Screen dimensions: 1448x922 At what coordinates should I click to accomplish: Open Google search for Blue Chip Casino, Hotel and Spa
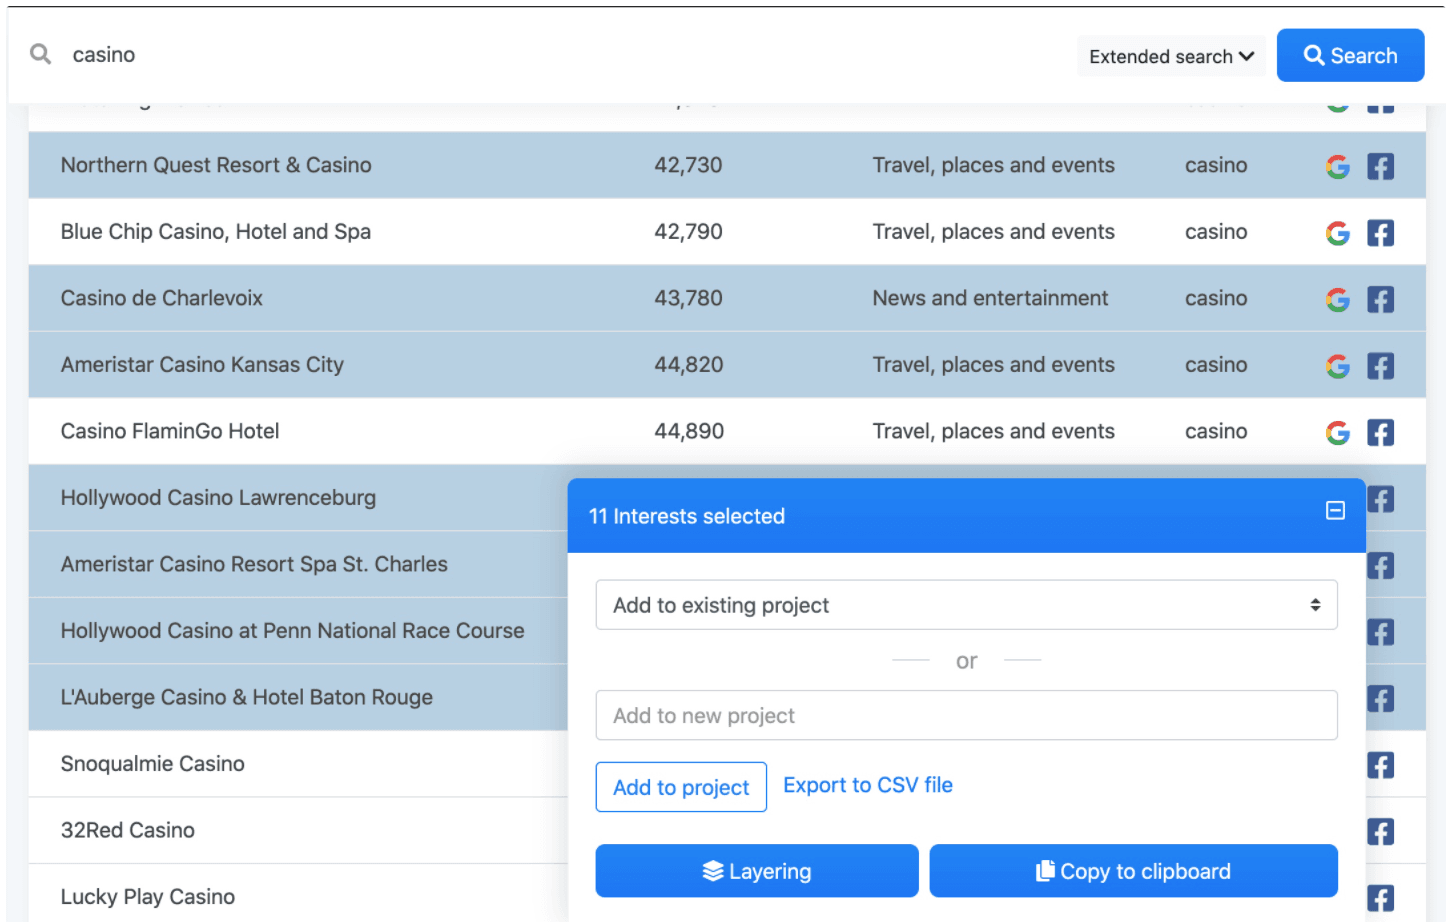pos(1337,233)
